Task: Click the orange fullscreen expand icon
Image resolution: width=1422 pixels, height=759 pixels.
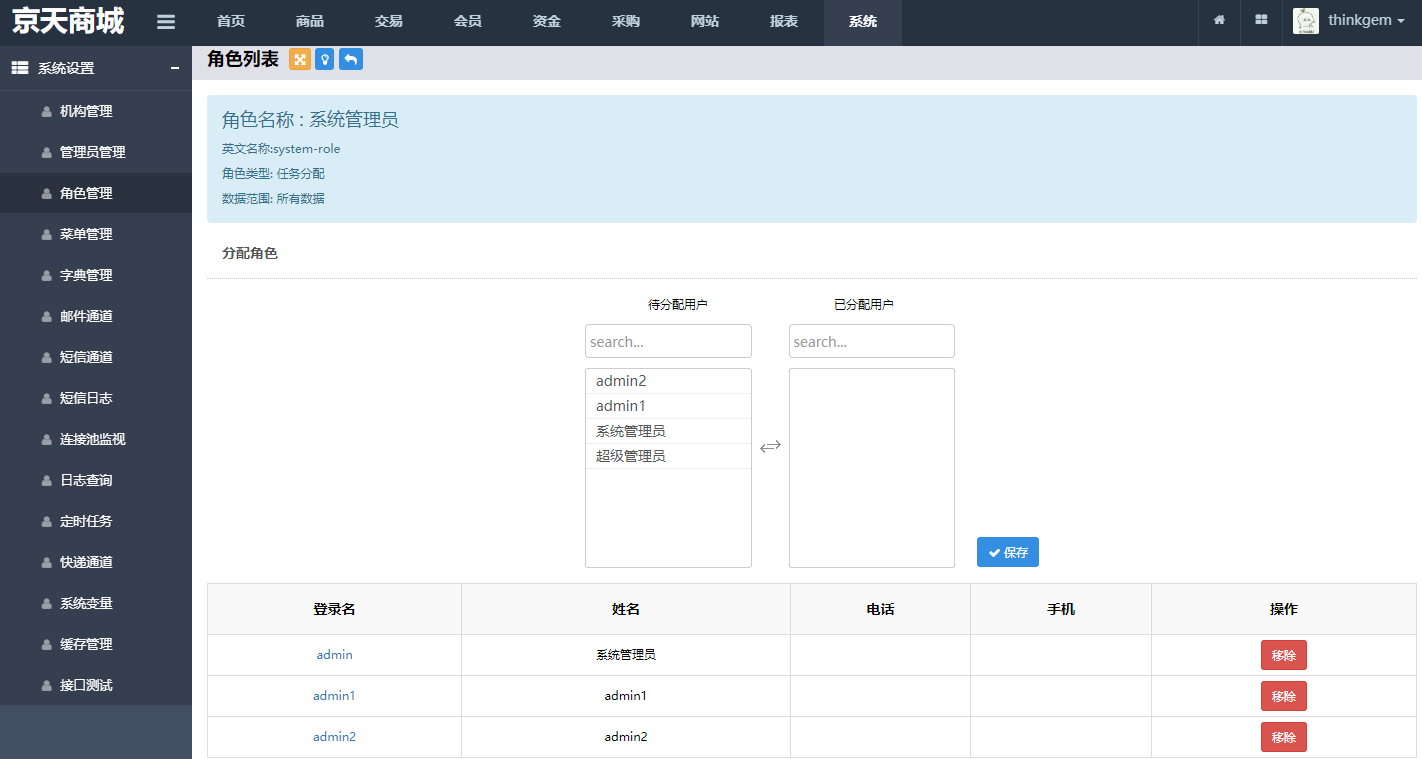Action: [300, 59]
